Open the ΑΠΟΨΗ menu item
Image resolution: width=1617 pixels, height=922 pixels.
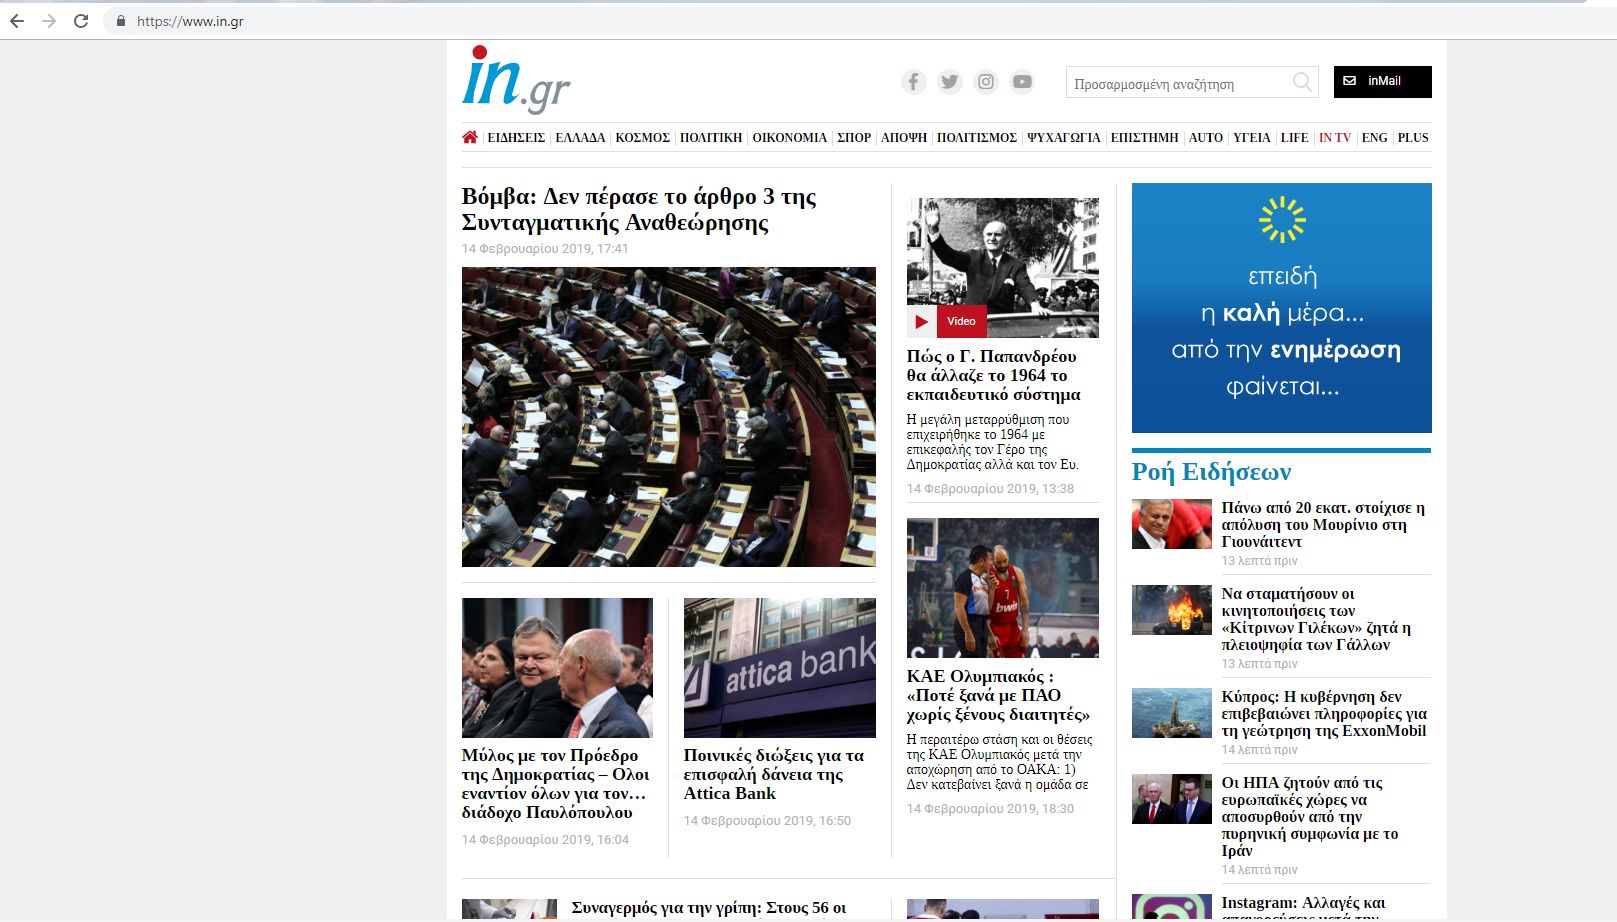tap(904, 138)
